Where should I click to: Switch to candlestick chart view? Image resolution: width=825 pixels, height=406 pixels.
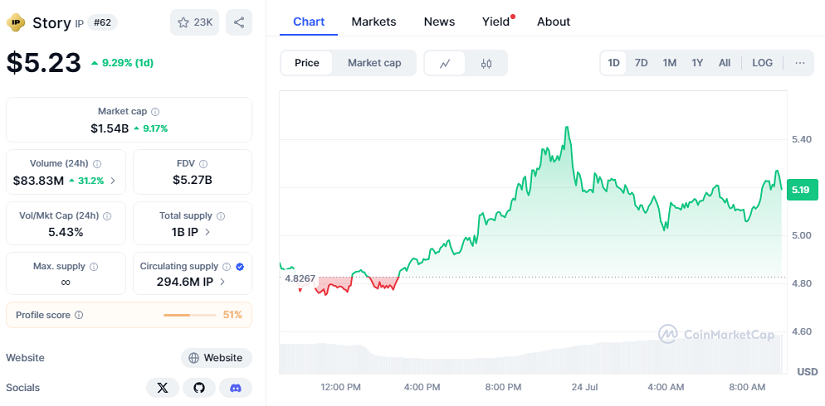pyautogui.click(x=486, y=63)
